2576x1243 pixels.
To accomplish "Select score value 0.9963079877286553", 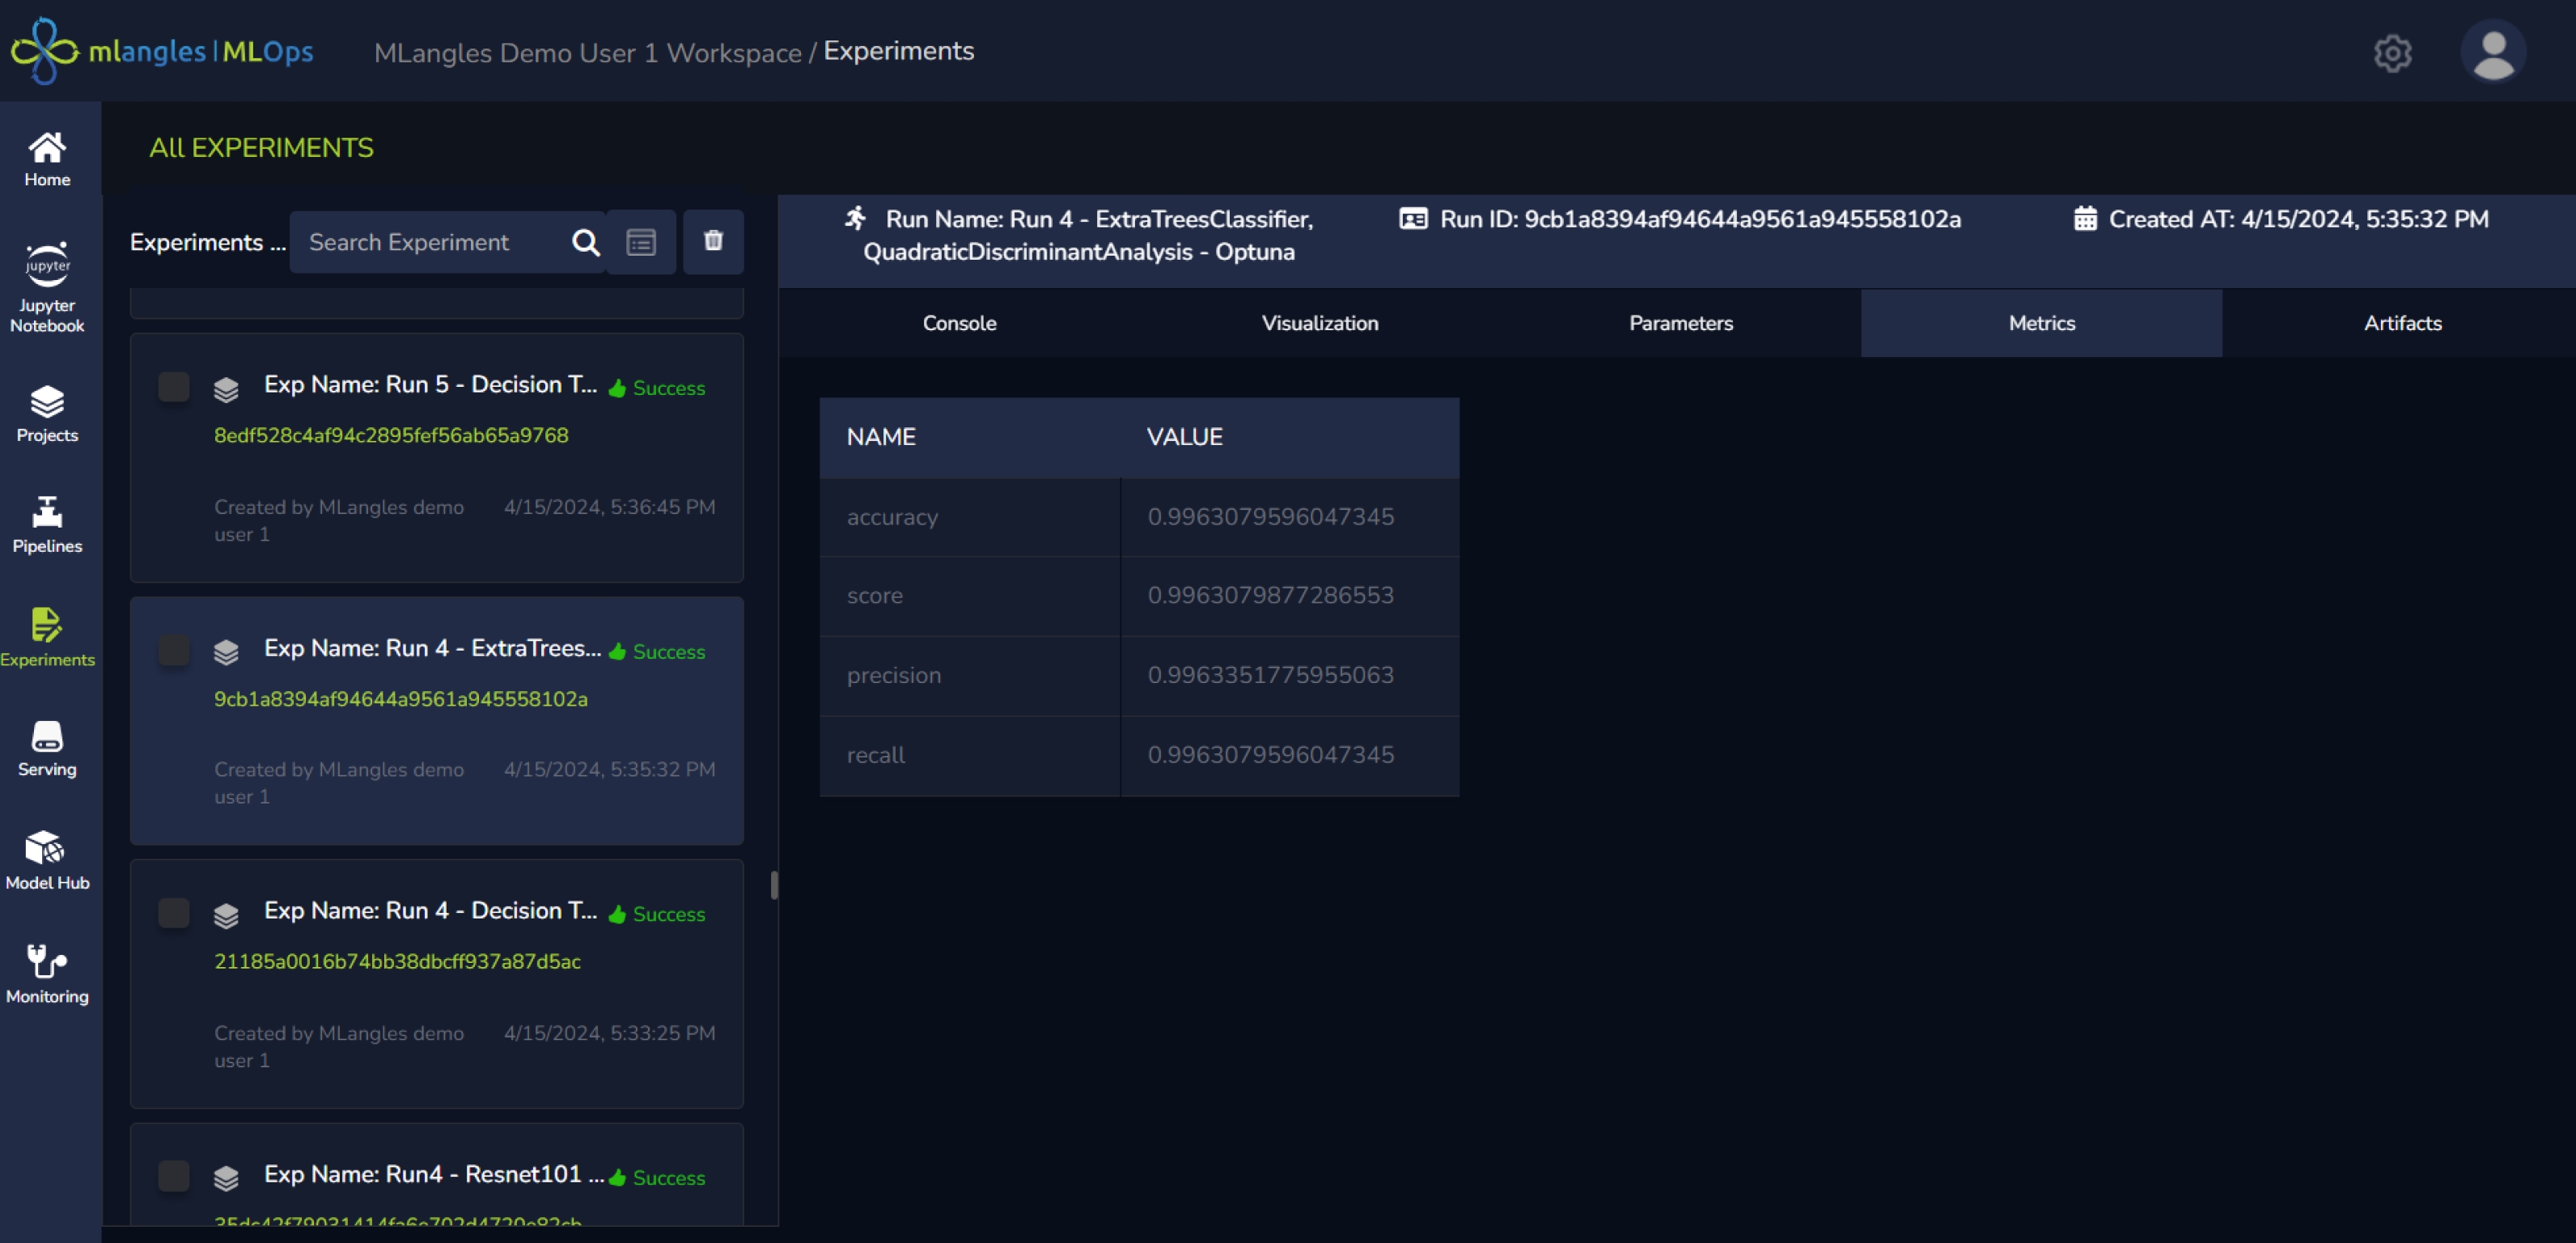I will coord(1271,595).
